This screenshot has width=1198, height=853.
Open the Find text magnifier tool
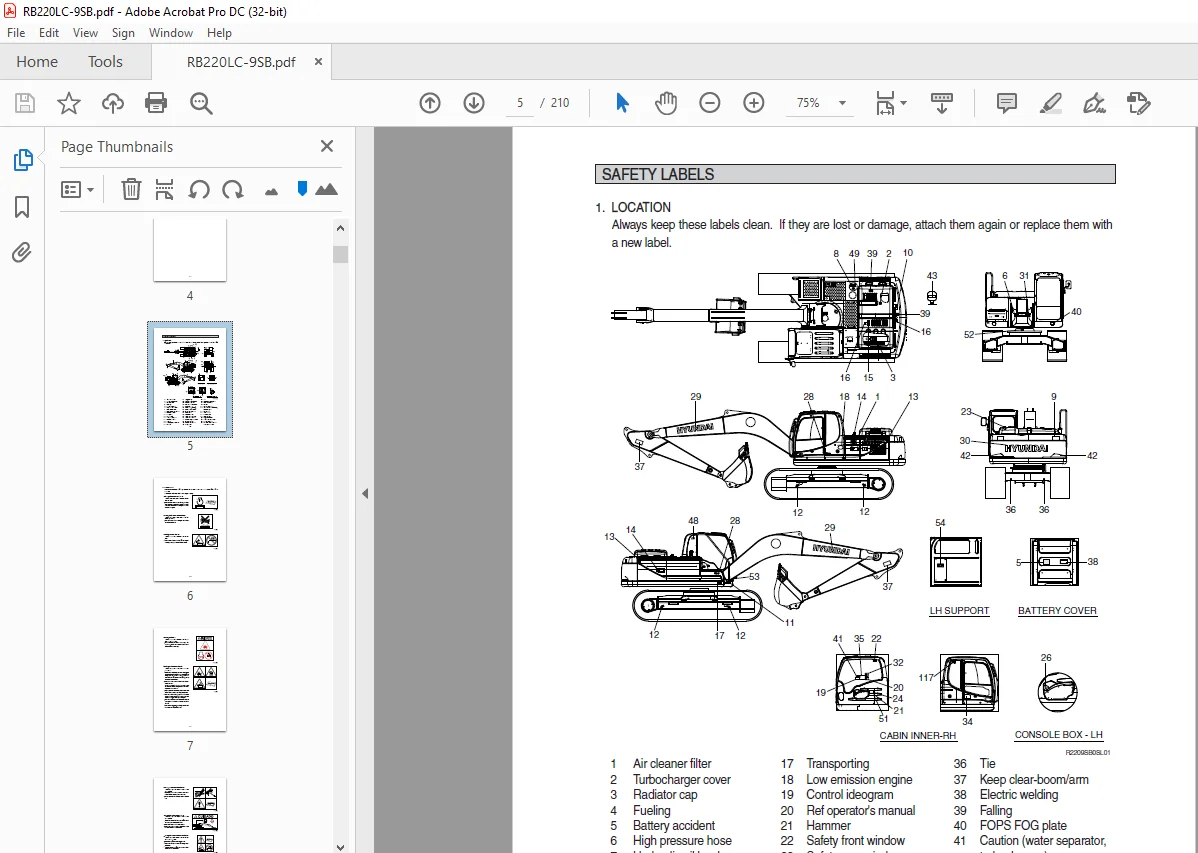(201, 103)
